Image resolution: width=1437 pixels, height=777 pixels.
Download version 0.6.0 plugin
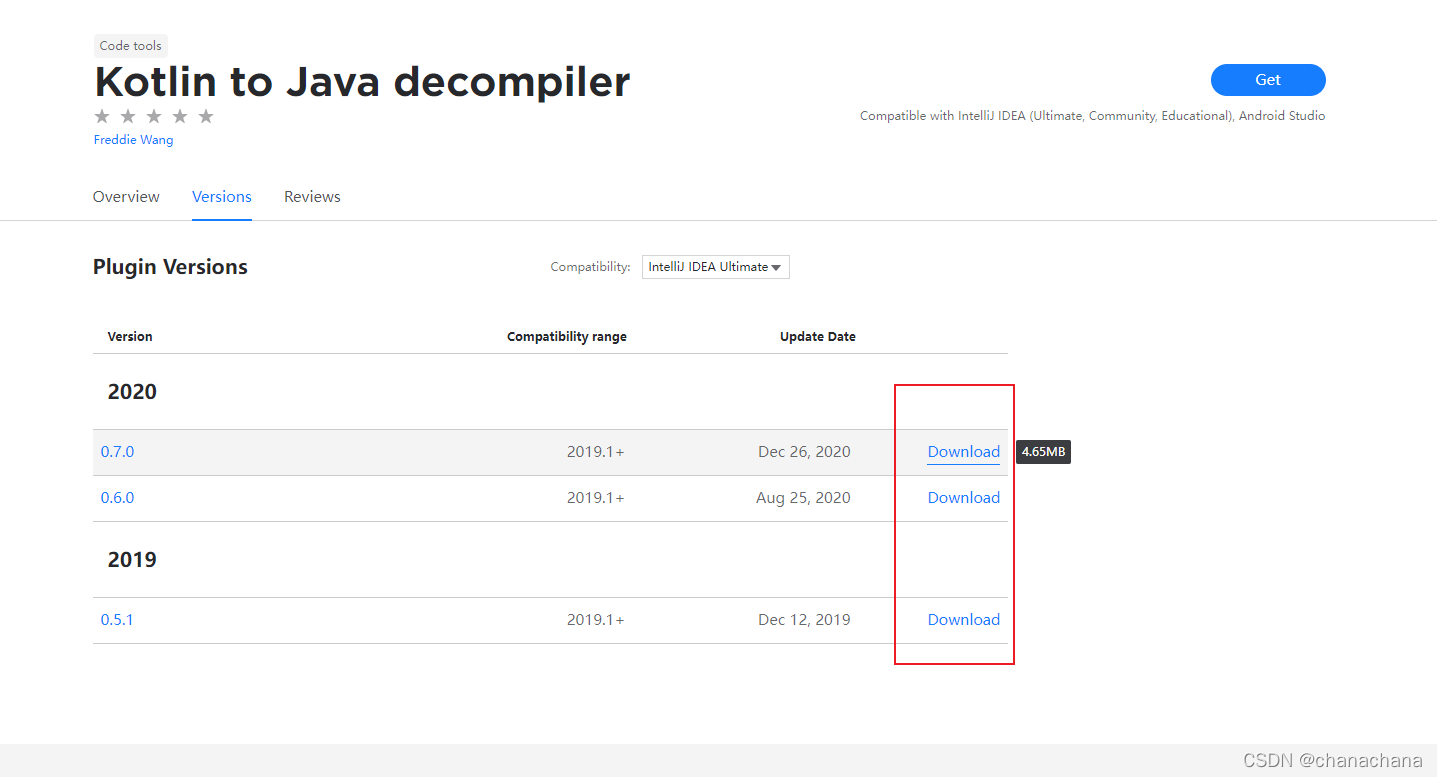tap(964, 498)
